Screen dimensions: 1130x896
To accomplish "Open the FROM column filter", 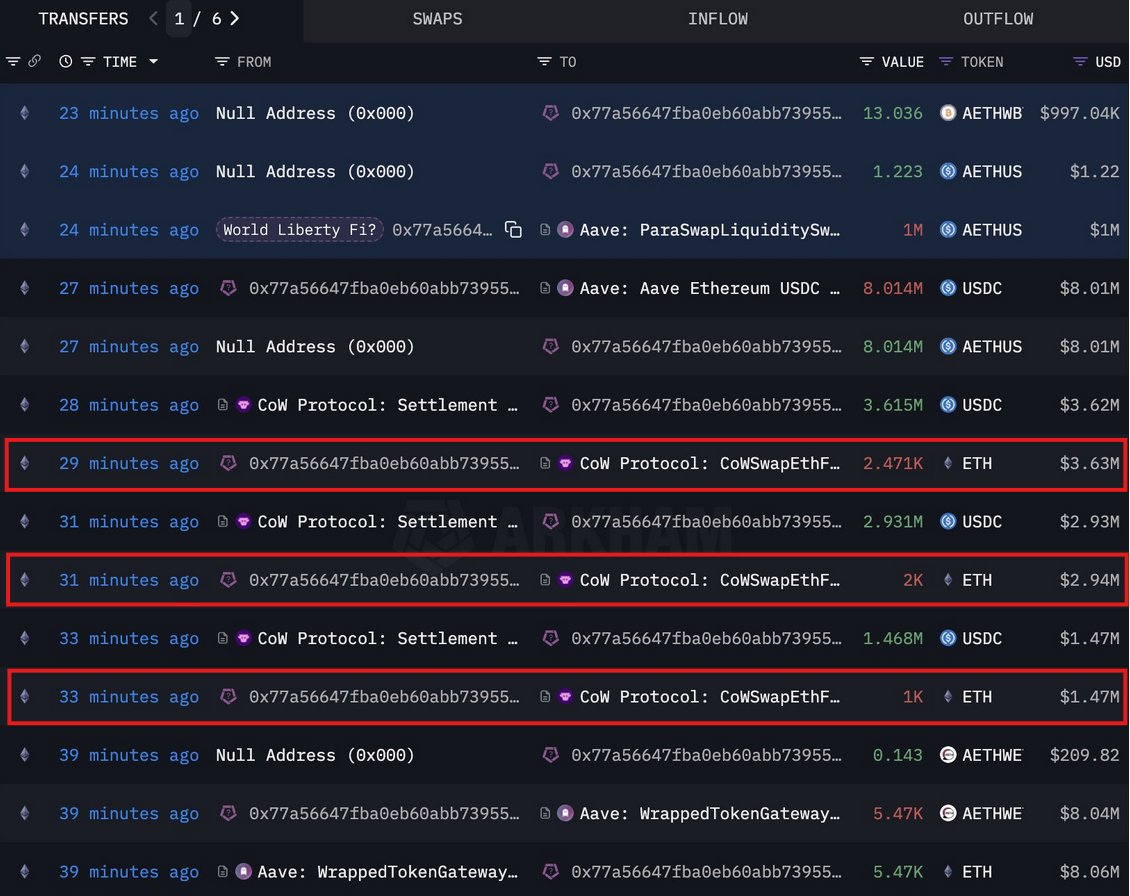I will (x=222, y=62).
